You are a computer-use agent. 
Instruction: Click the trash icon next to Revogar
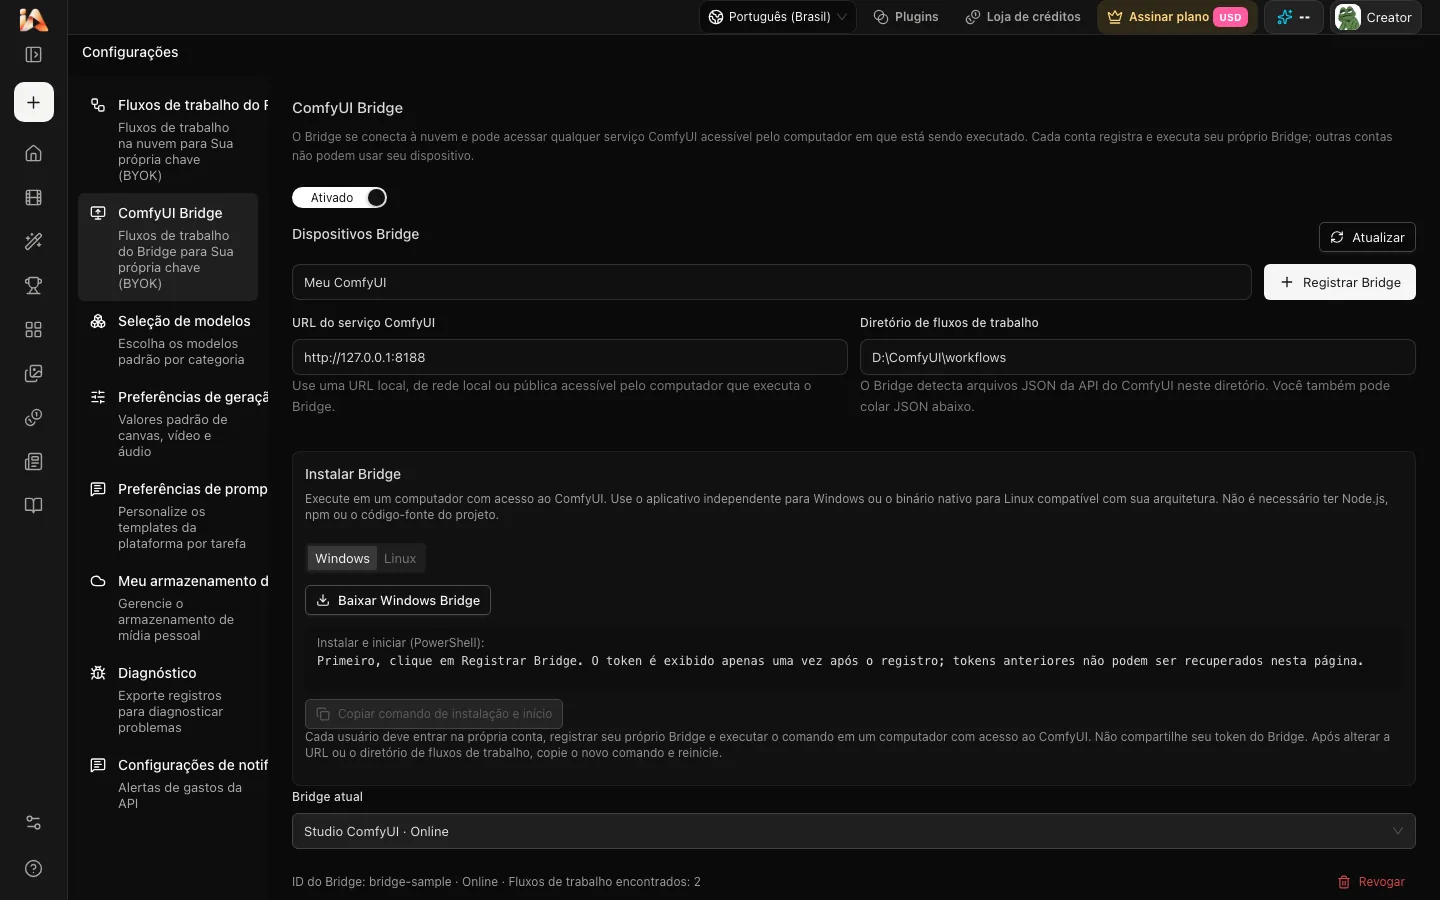click(1344, 882)
